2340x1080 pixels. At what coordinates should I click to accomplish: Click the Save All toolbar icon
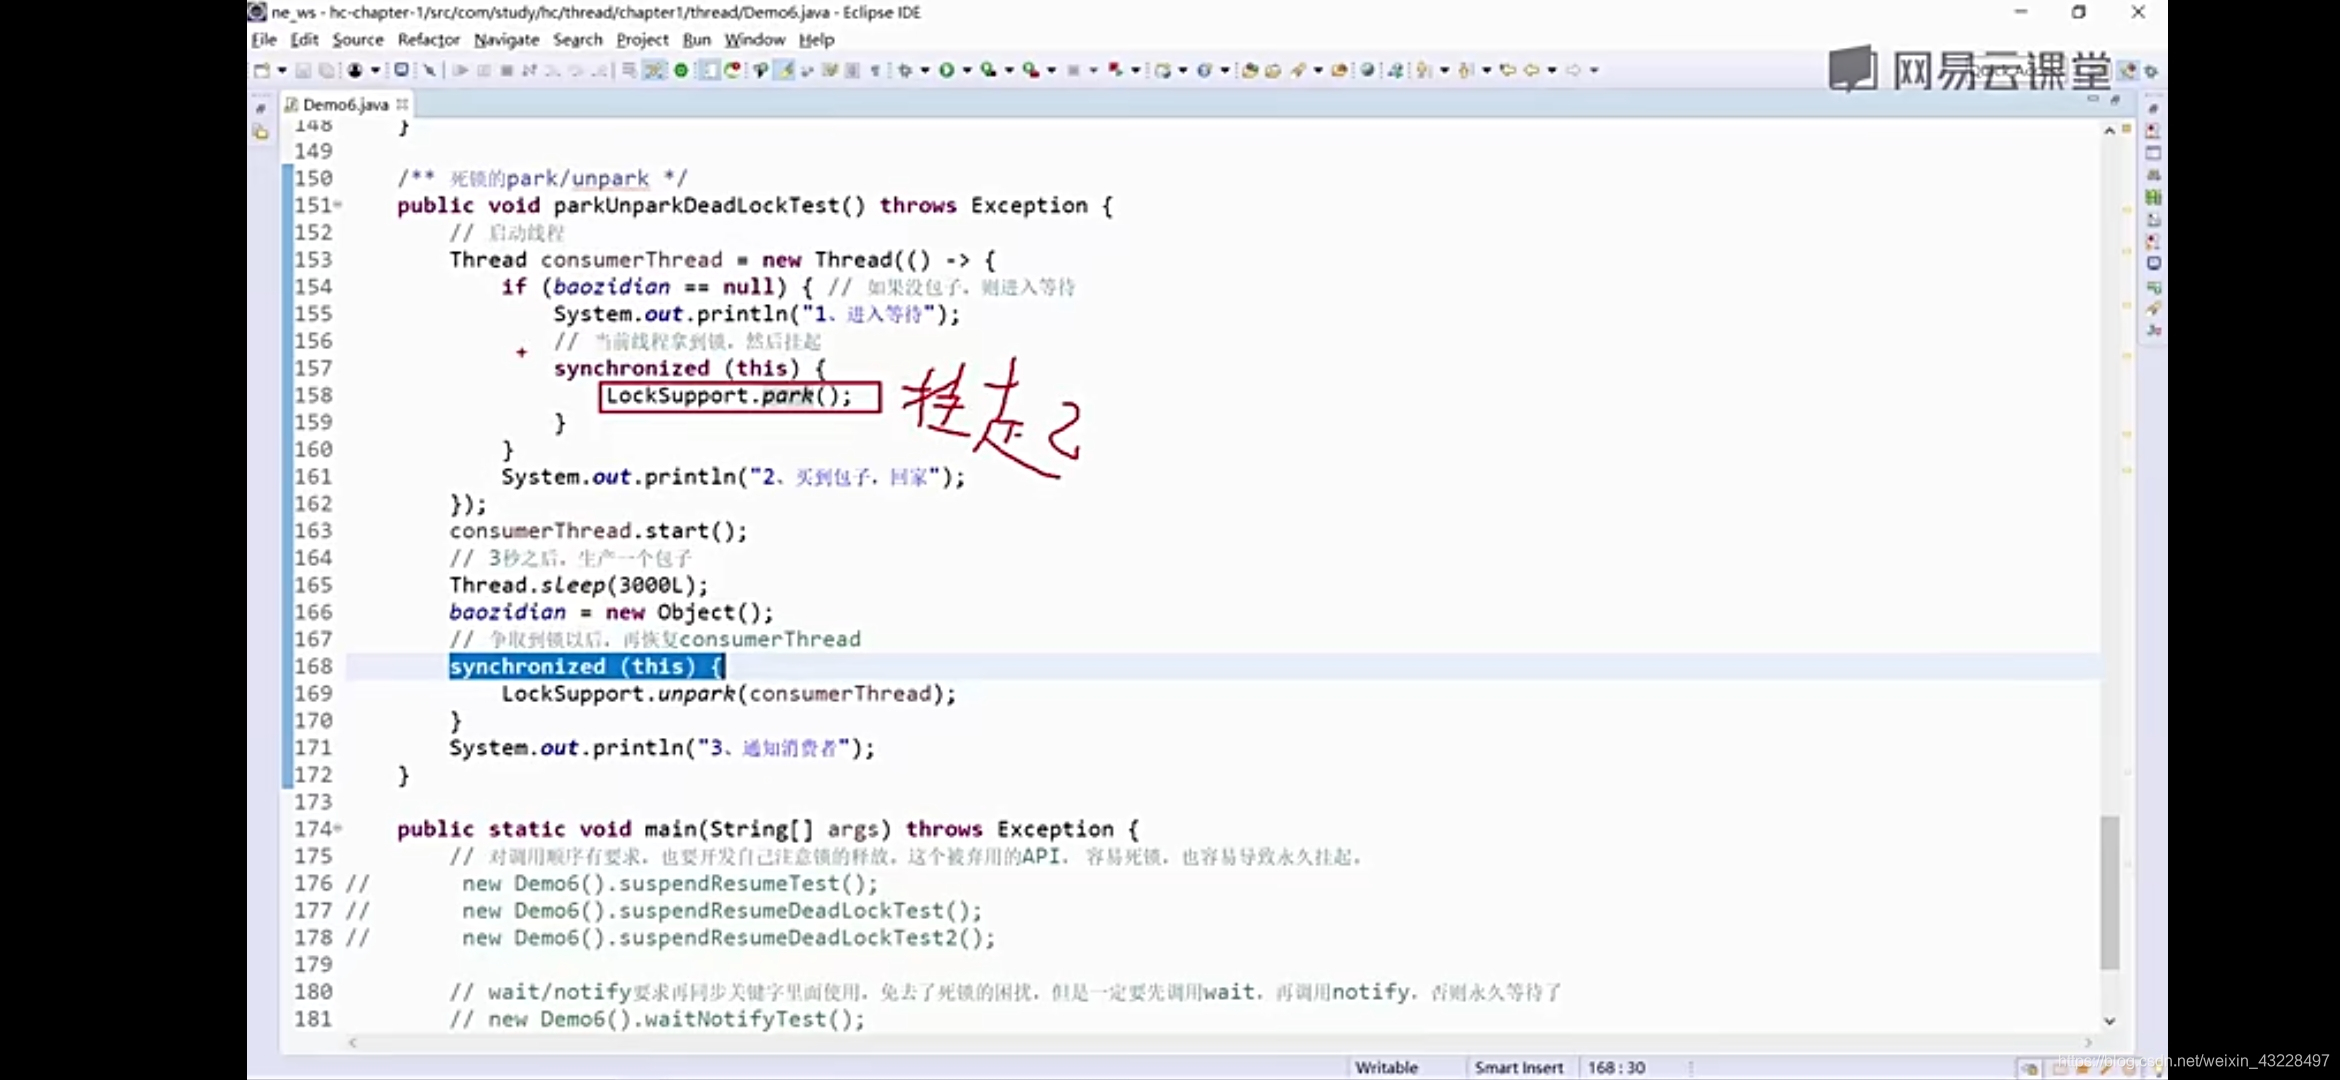tap(326, 70)
